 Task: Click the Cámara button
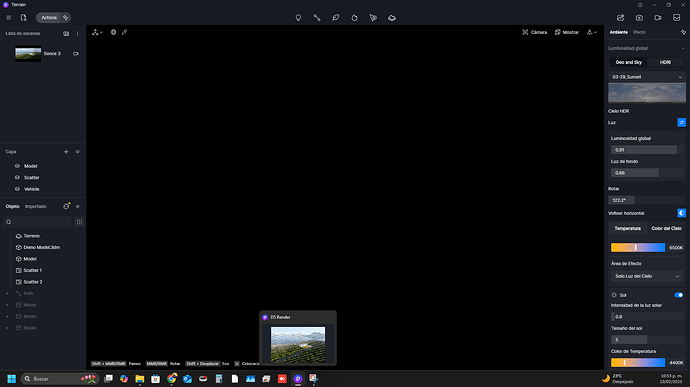tap(535, 32)
